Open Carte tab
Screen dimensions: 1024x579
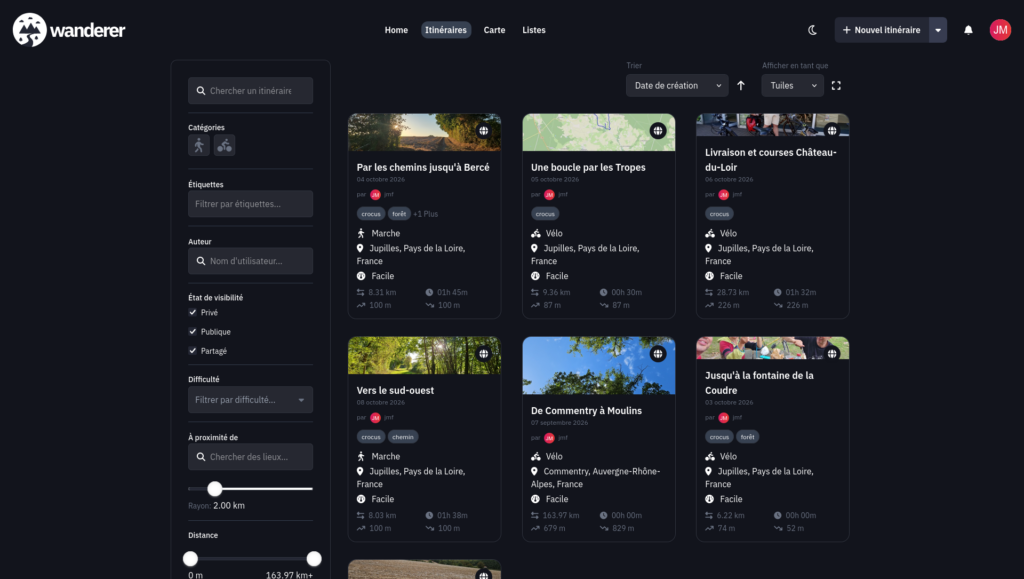(x=494, y=30)
